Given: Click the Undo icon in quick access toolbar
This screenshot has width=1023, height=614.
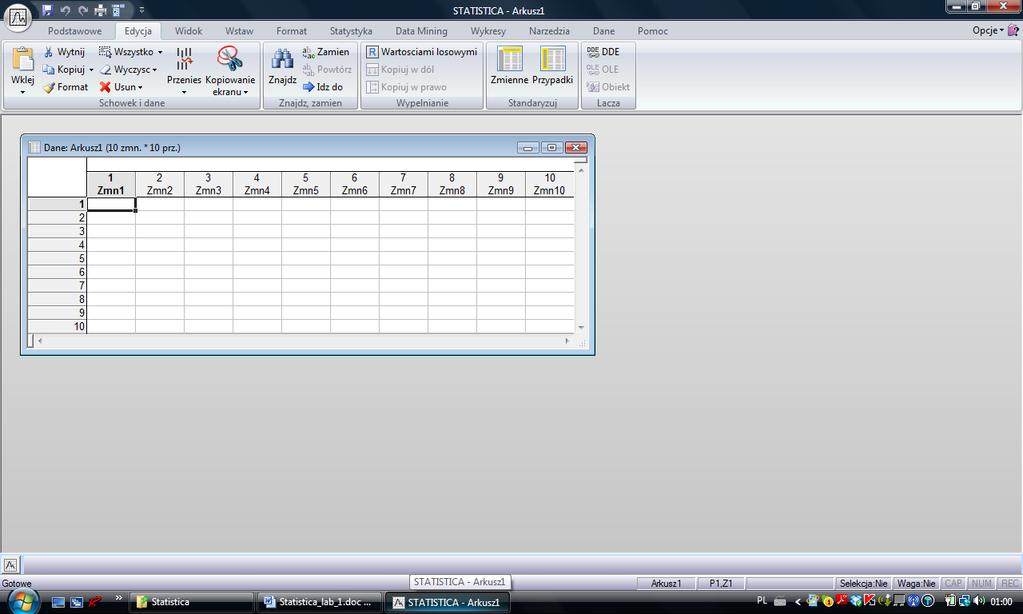Looking at the screenshot, I should click(x=65, y=10).
